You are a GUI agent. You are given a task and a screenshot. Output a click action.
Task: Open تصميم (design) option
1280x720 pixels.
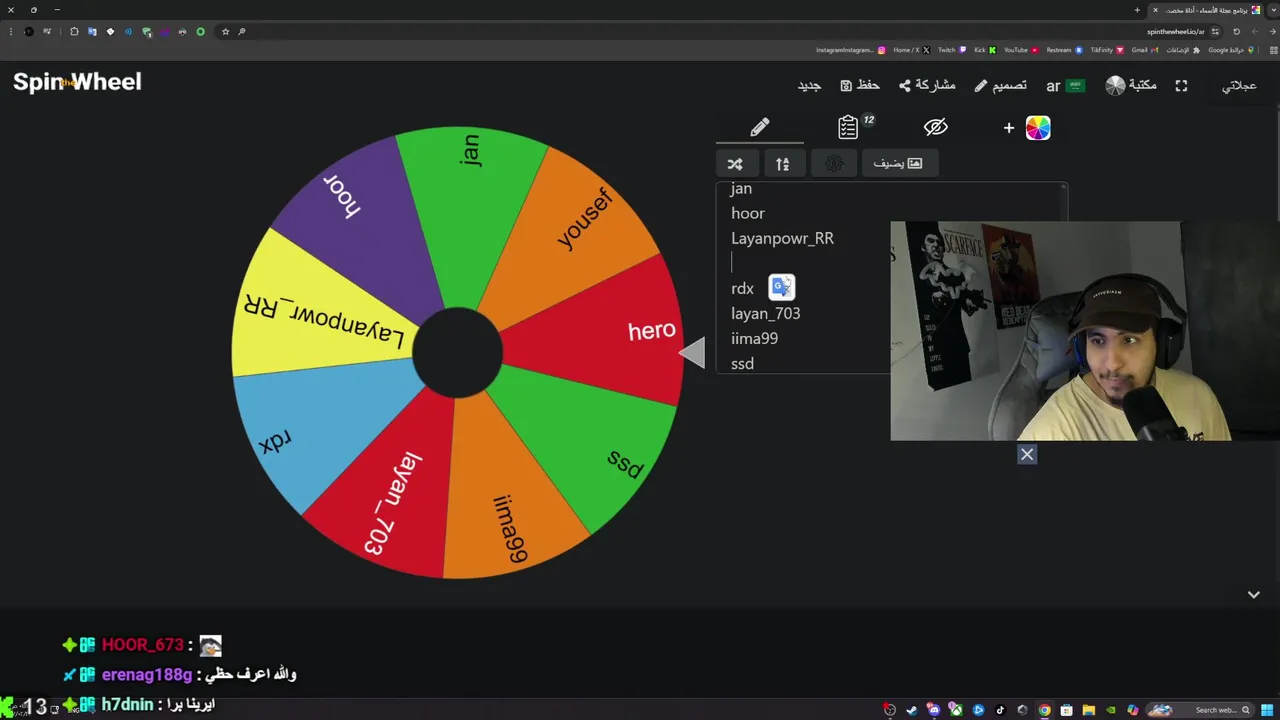pyautogui.click(x=1000, y=86)
